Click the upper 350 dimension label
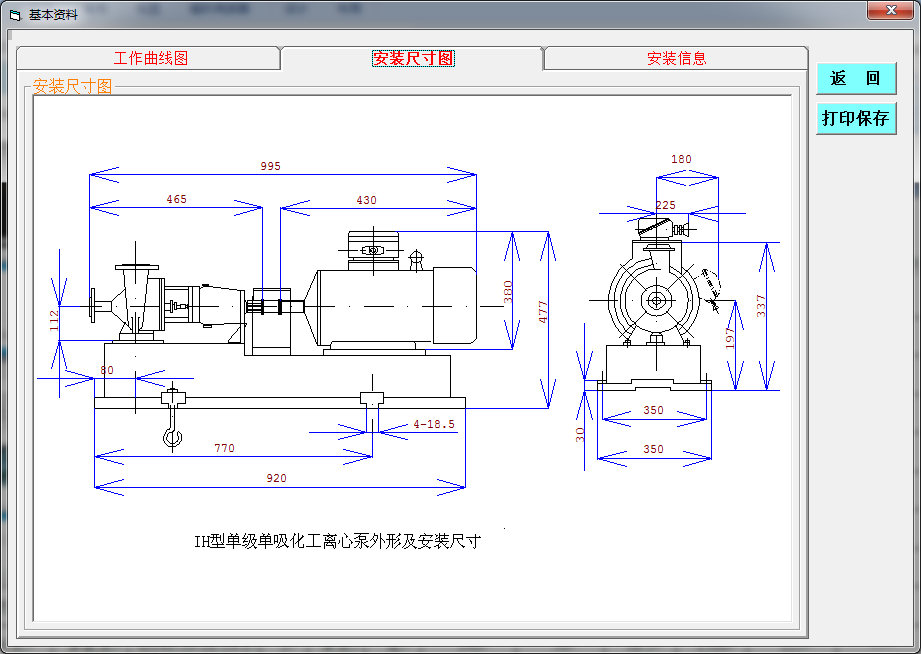 [x=653, y=410]
